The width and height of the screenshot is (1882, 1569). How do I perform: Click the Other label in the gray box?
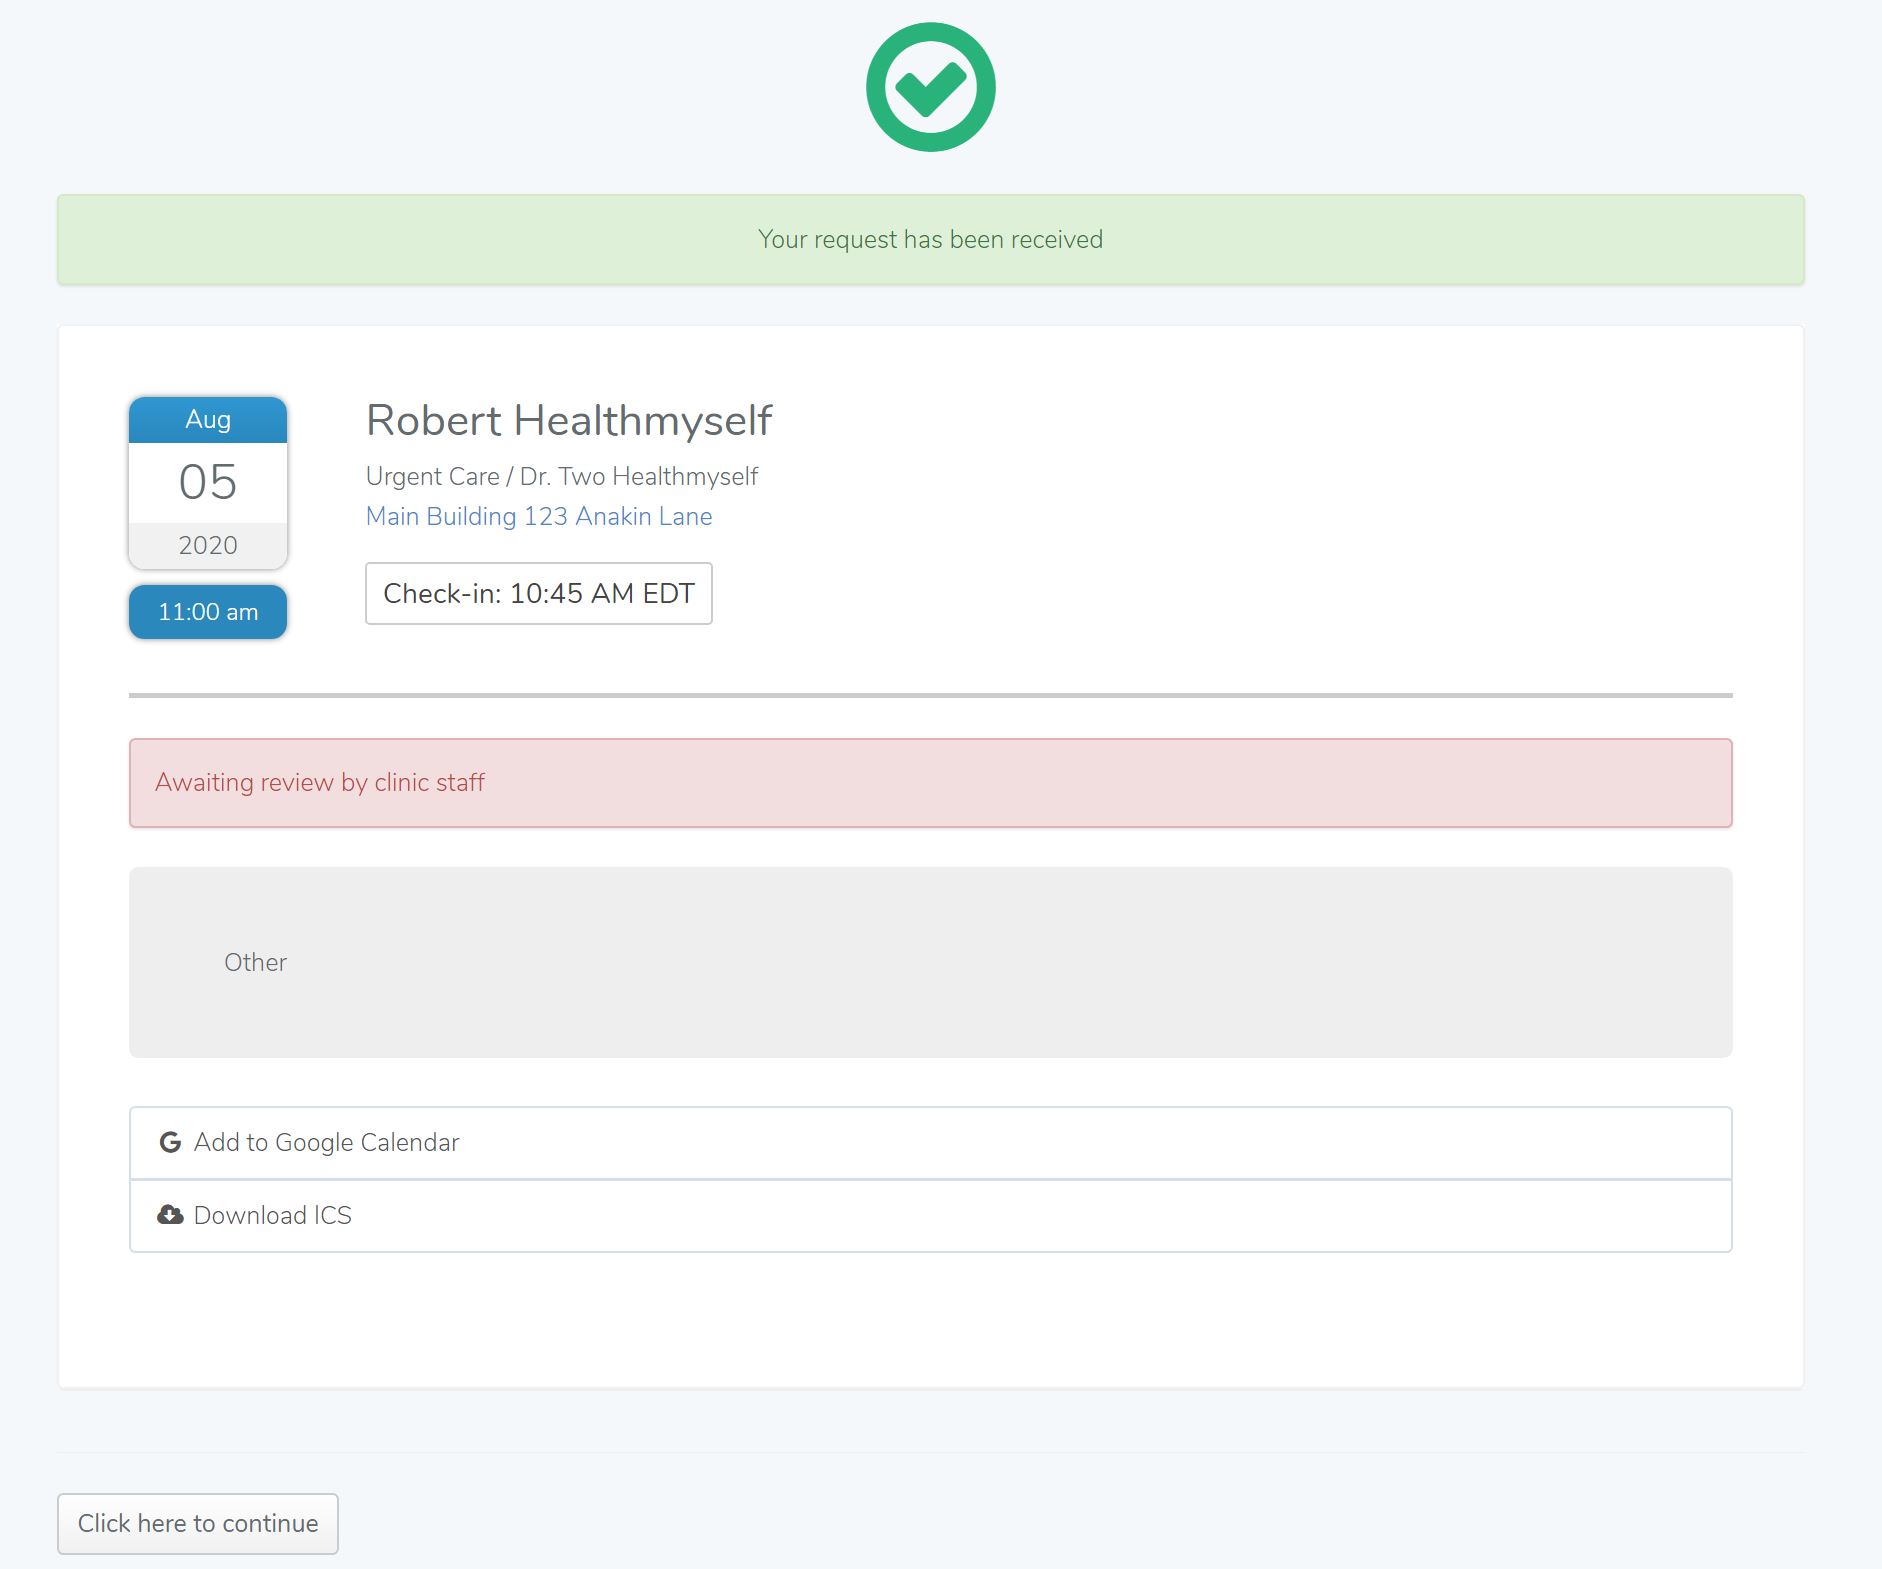tap(255, 962)
